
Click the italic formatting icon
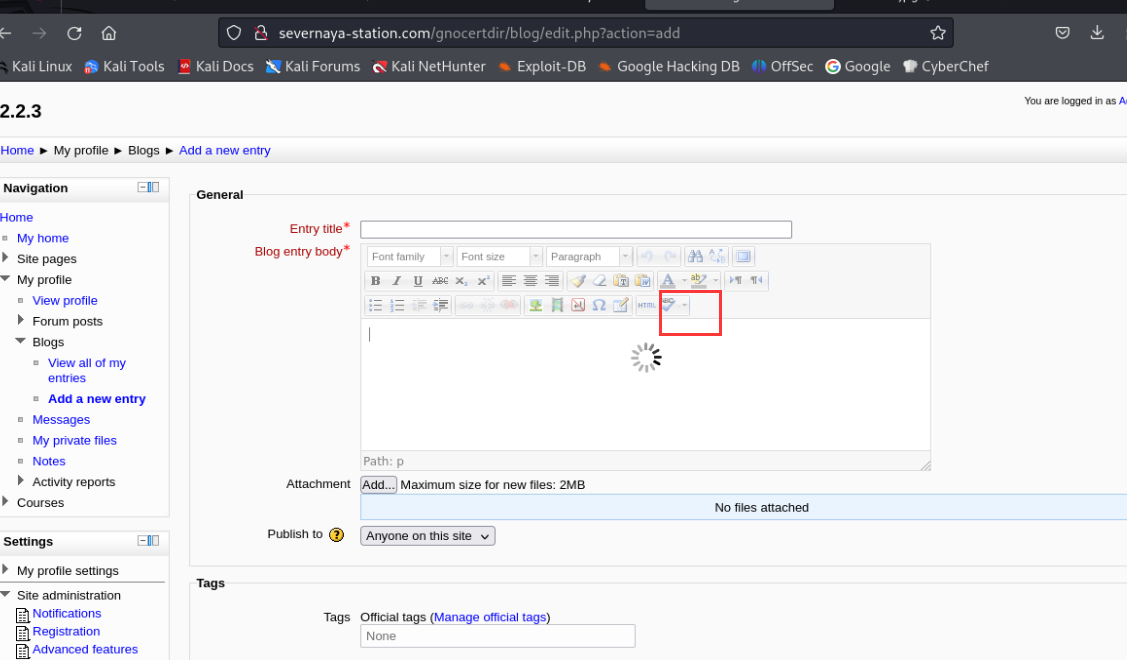click(x=397, y=281)
